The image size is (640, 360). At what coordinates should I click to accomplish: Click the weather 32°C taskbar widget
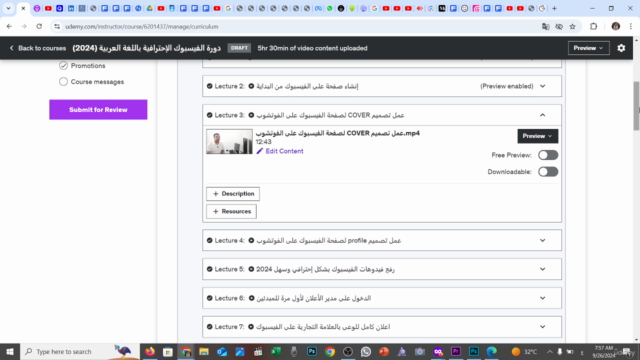(x=524, y=351)
